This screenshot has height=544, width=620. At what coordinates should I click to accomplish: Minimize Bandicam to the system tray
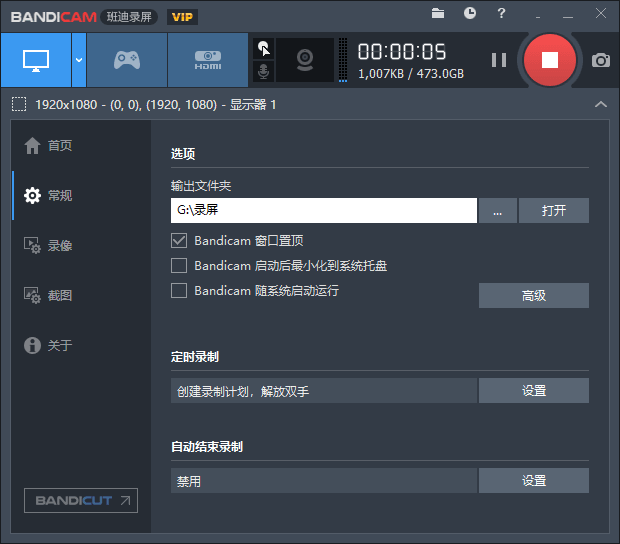click(x=538, y=17)
